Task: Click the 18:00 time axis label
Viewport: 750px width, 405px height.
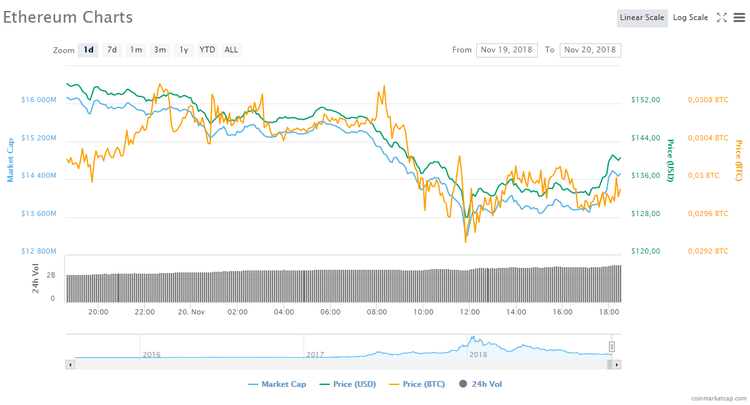Action: pyautogui.click(x=609, y=312)
